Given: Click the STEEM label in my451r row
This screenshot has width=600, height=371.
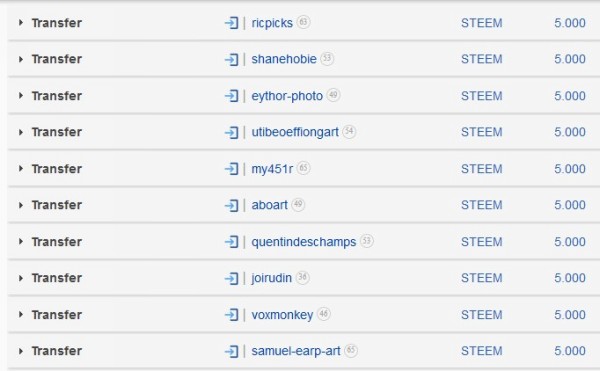Looking at the screenshot, I should [x=482, y=169].
